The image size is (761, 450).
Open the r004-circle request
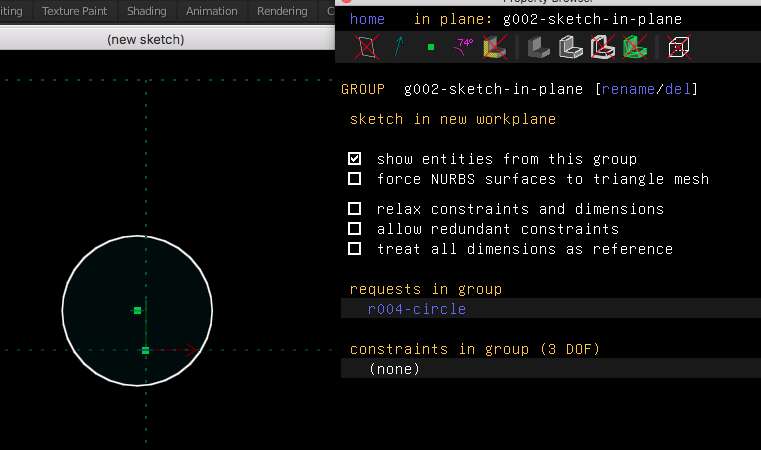coord(417,309)
